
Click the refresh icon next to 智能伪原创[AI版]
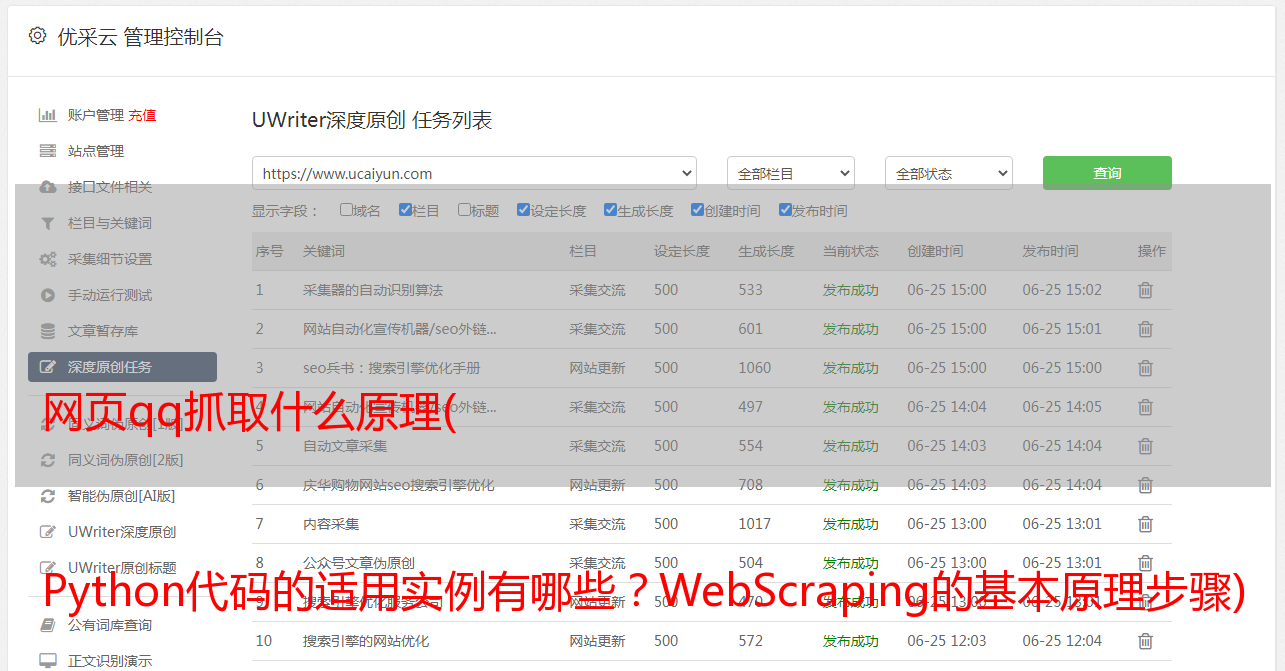point(47,496)
